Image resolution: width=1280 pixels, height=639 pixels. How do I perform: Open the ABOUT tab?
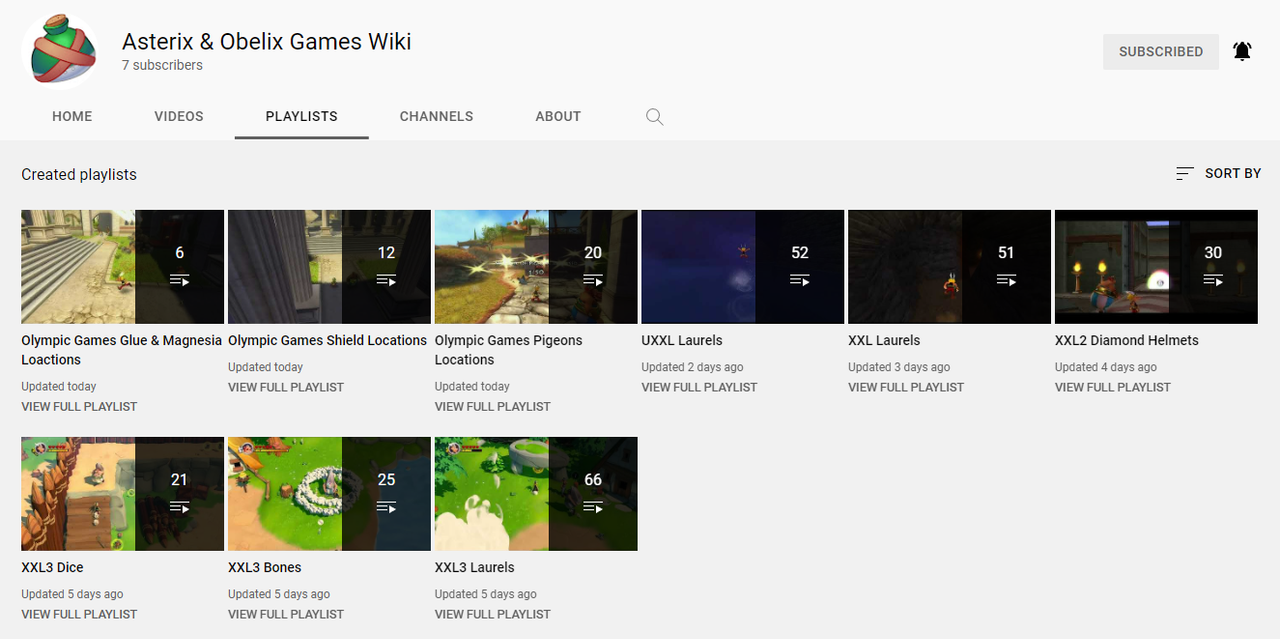tap(558, 116)
